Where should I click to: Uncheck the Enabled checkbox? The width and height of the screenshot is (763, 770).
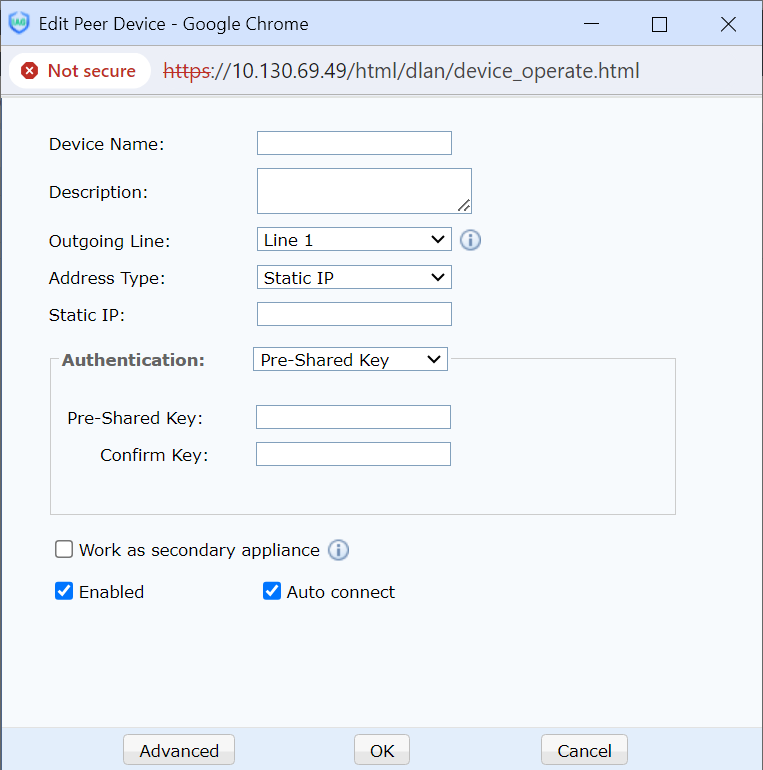coord(64,592)
